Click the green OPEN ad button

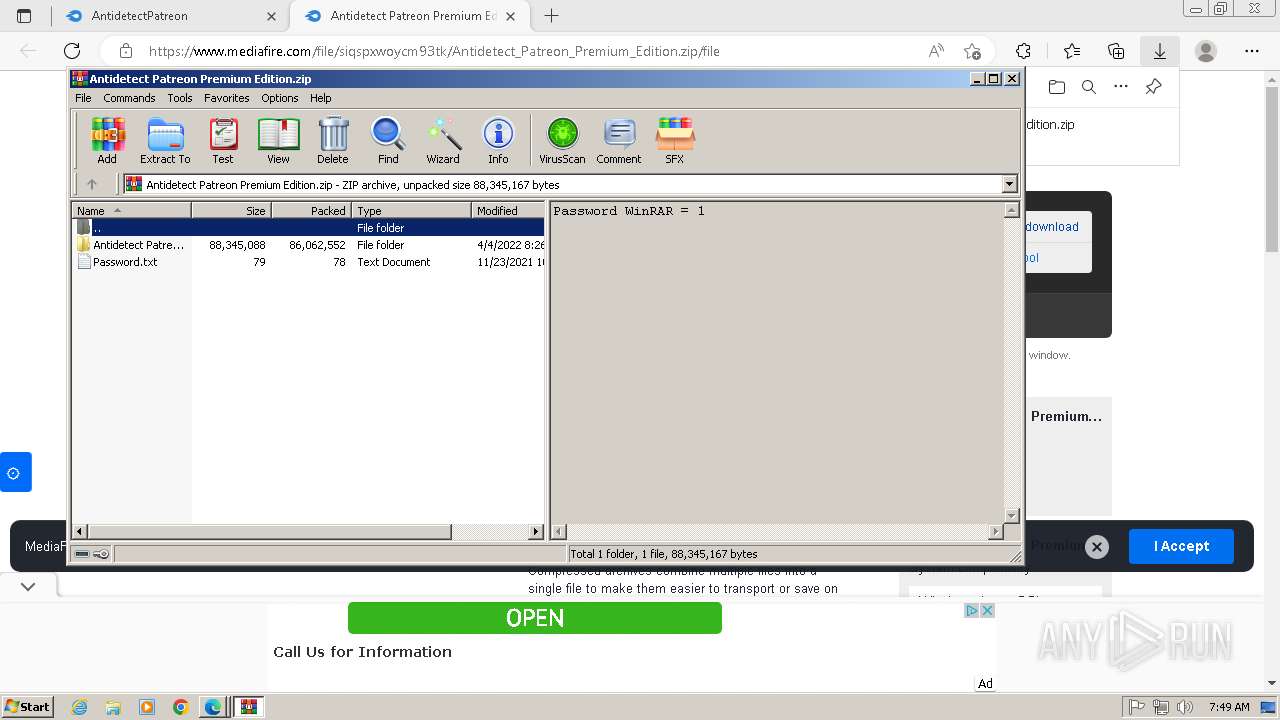coord(535,618)
